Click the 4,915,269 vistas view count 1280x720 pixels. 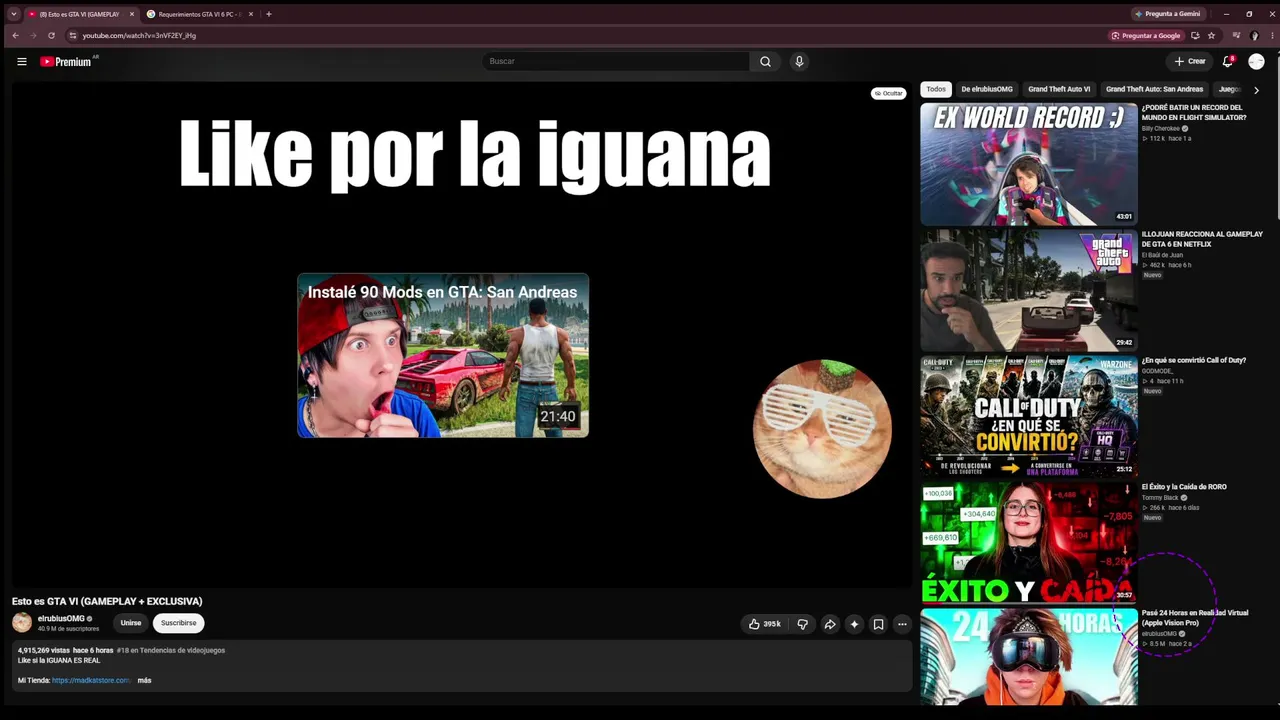pyautogui.click(x=43, y=650)
